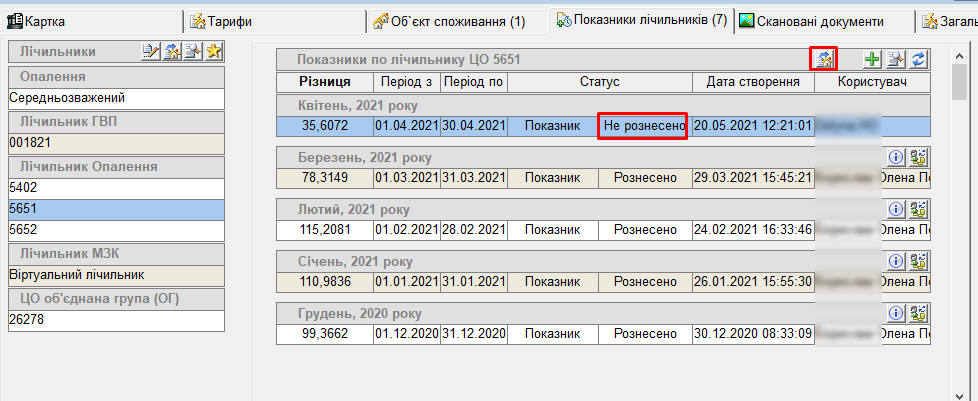Click the Статус column header
Screen dimensions: 978x401
(x=599, y=82)
